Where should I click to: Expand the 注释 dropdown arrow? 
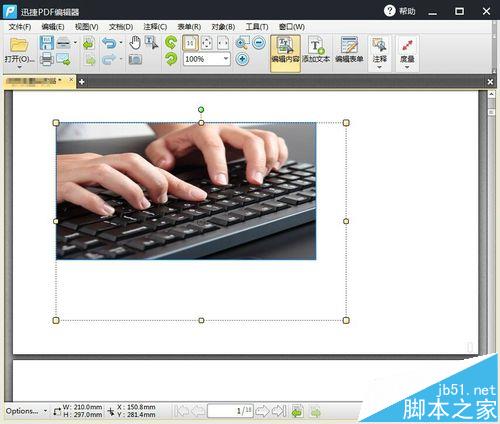coord(379,67)
